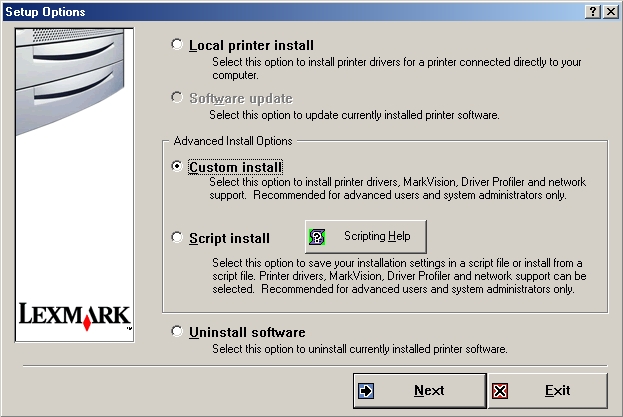Click the printer tray illustration
Viewport: 623px width, 417px height.
coord(76,75)
